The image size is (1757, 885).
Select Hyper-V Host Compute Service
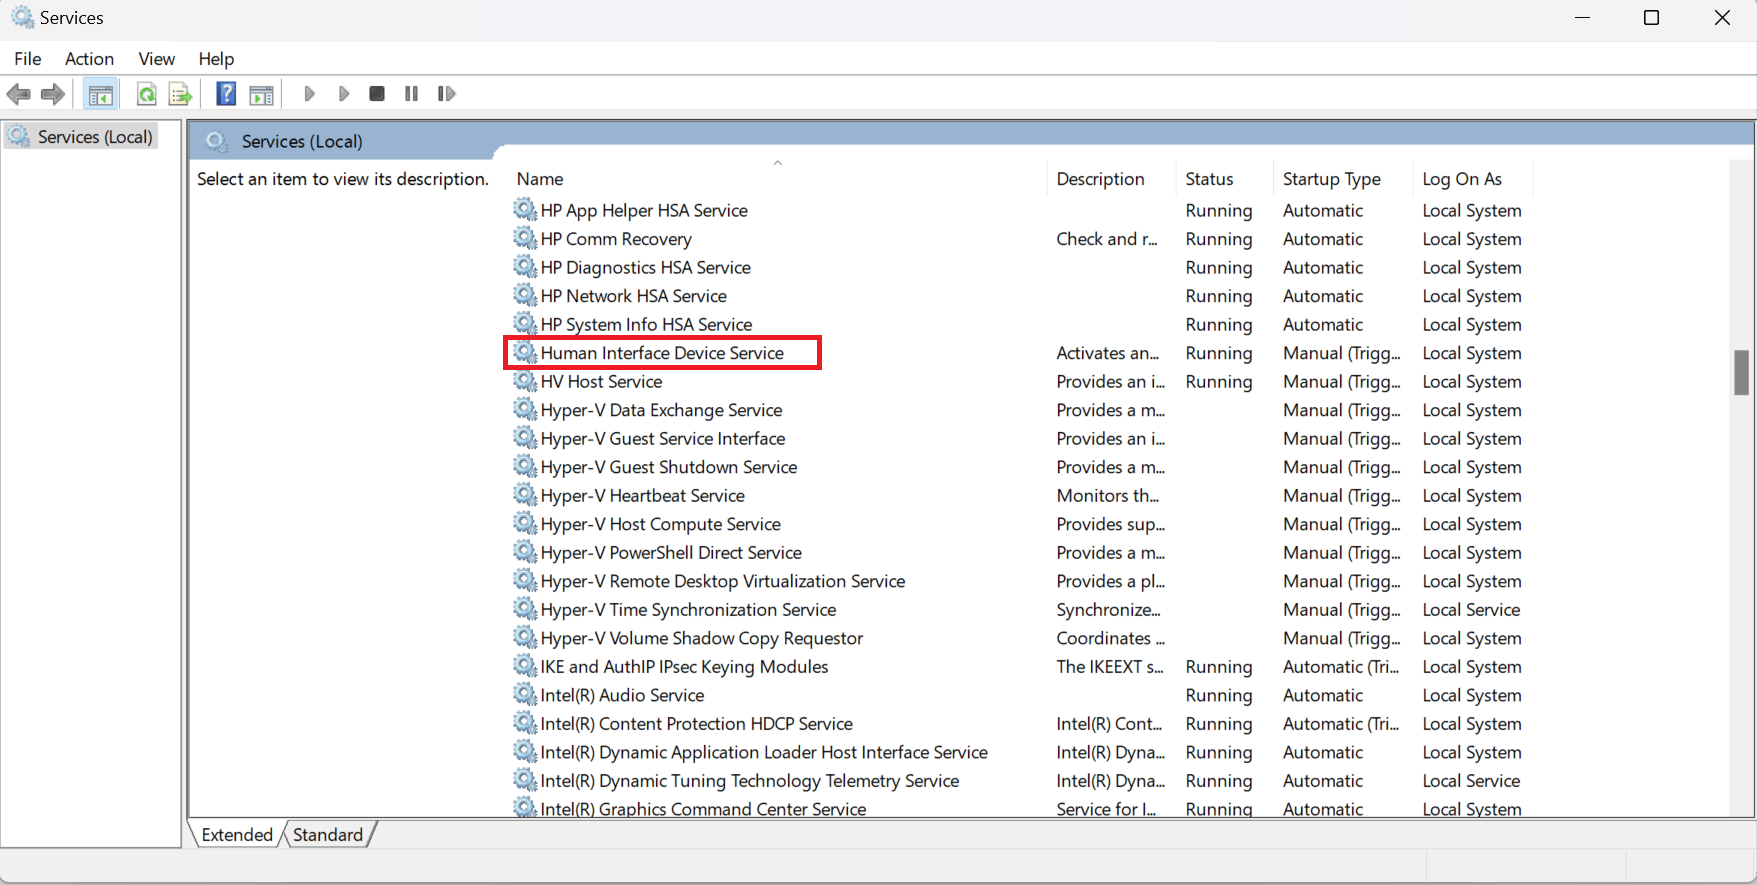tap(661, 524)
